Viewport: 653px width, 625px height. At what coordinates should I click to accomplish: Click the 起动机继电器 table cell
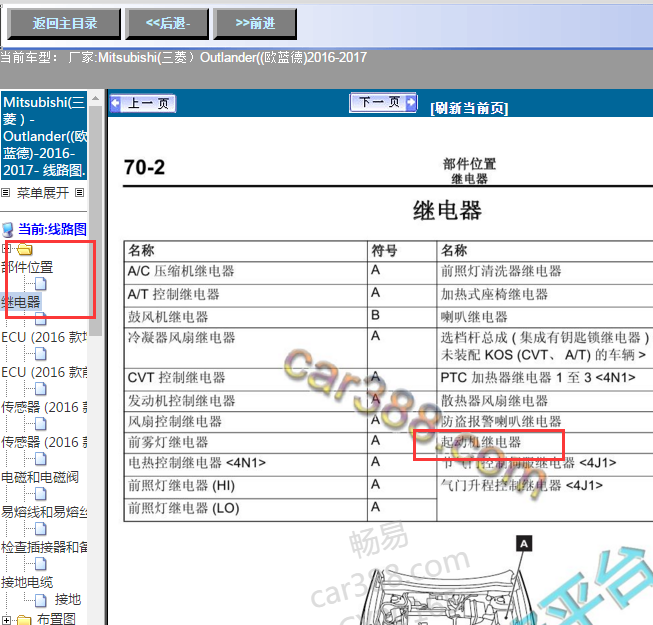pyautogui.click(x=545, y=443)
